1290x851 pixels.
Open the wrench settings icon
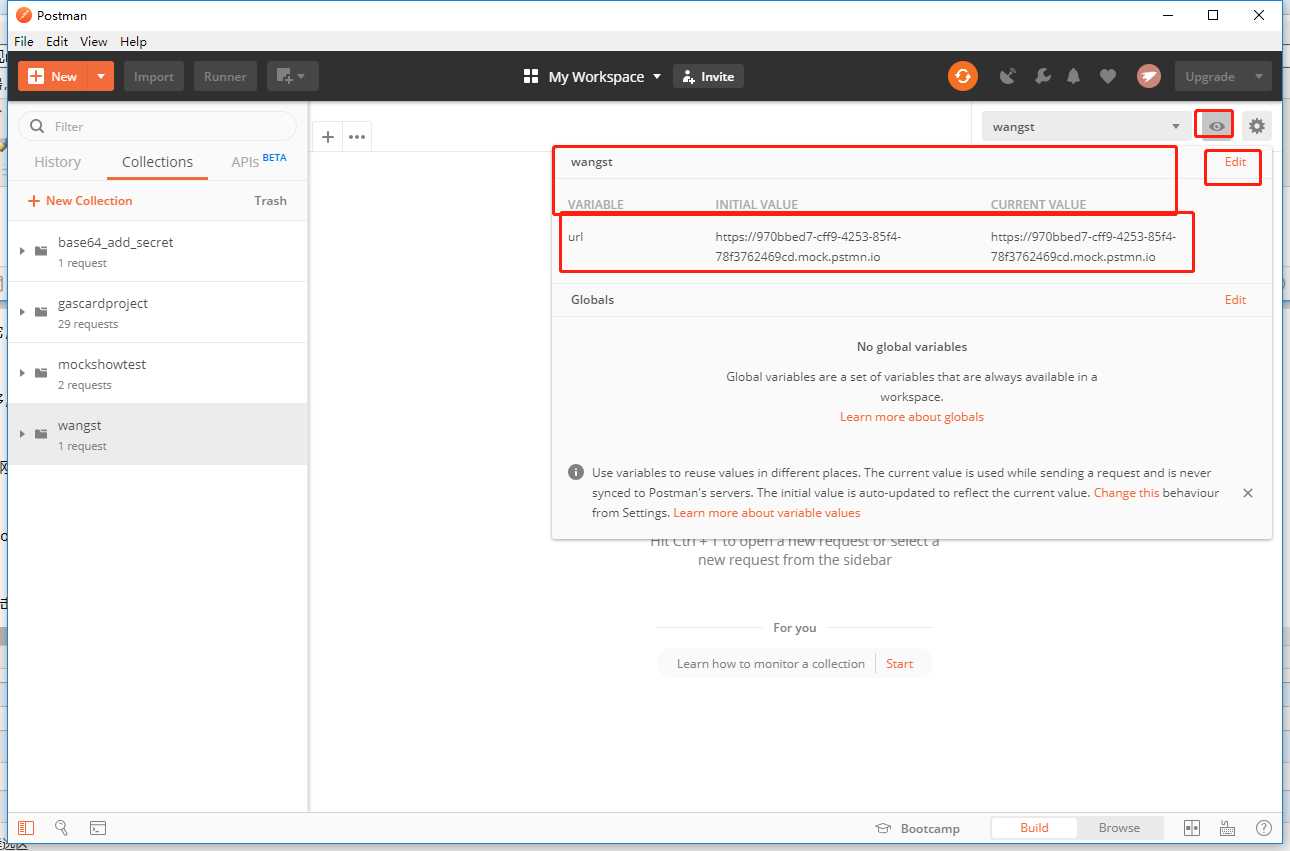tap(1041, 76)
